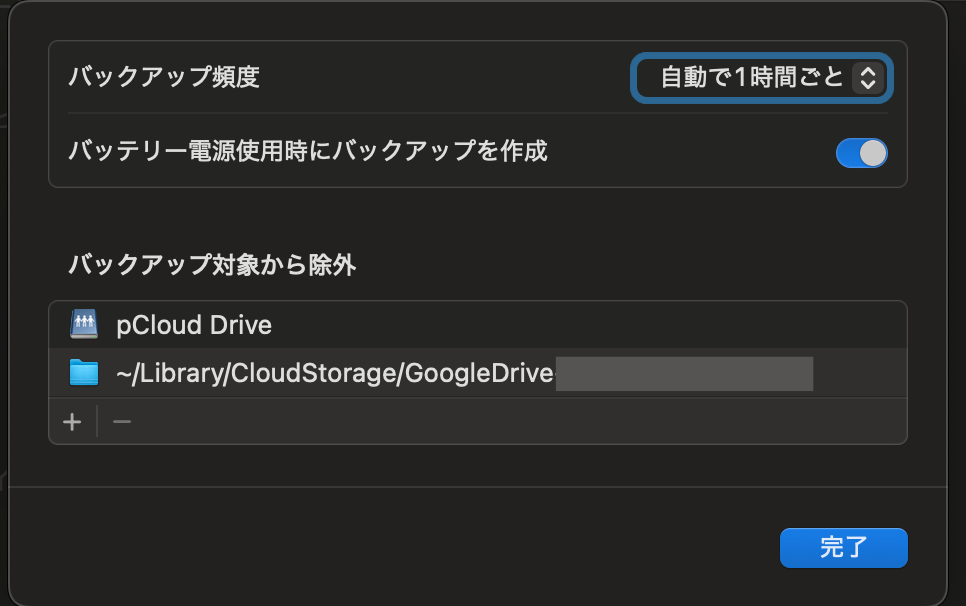Toggle backup on battery power switch
Screen dimensions: 966x606
pos(861,153)
